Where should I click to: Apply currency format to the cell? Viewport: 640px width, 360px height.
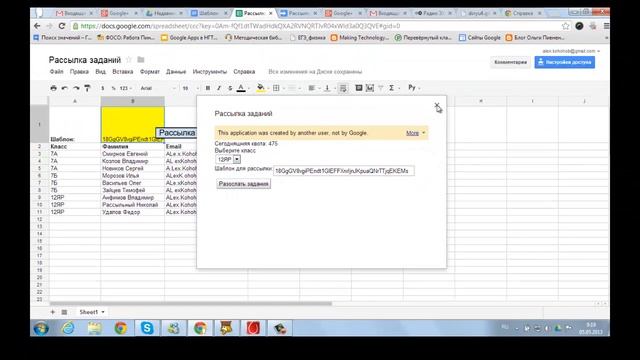102,88
